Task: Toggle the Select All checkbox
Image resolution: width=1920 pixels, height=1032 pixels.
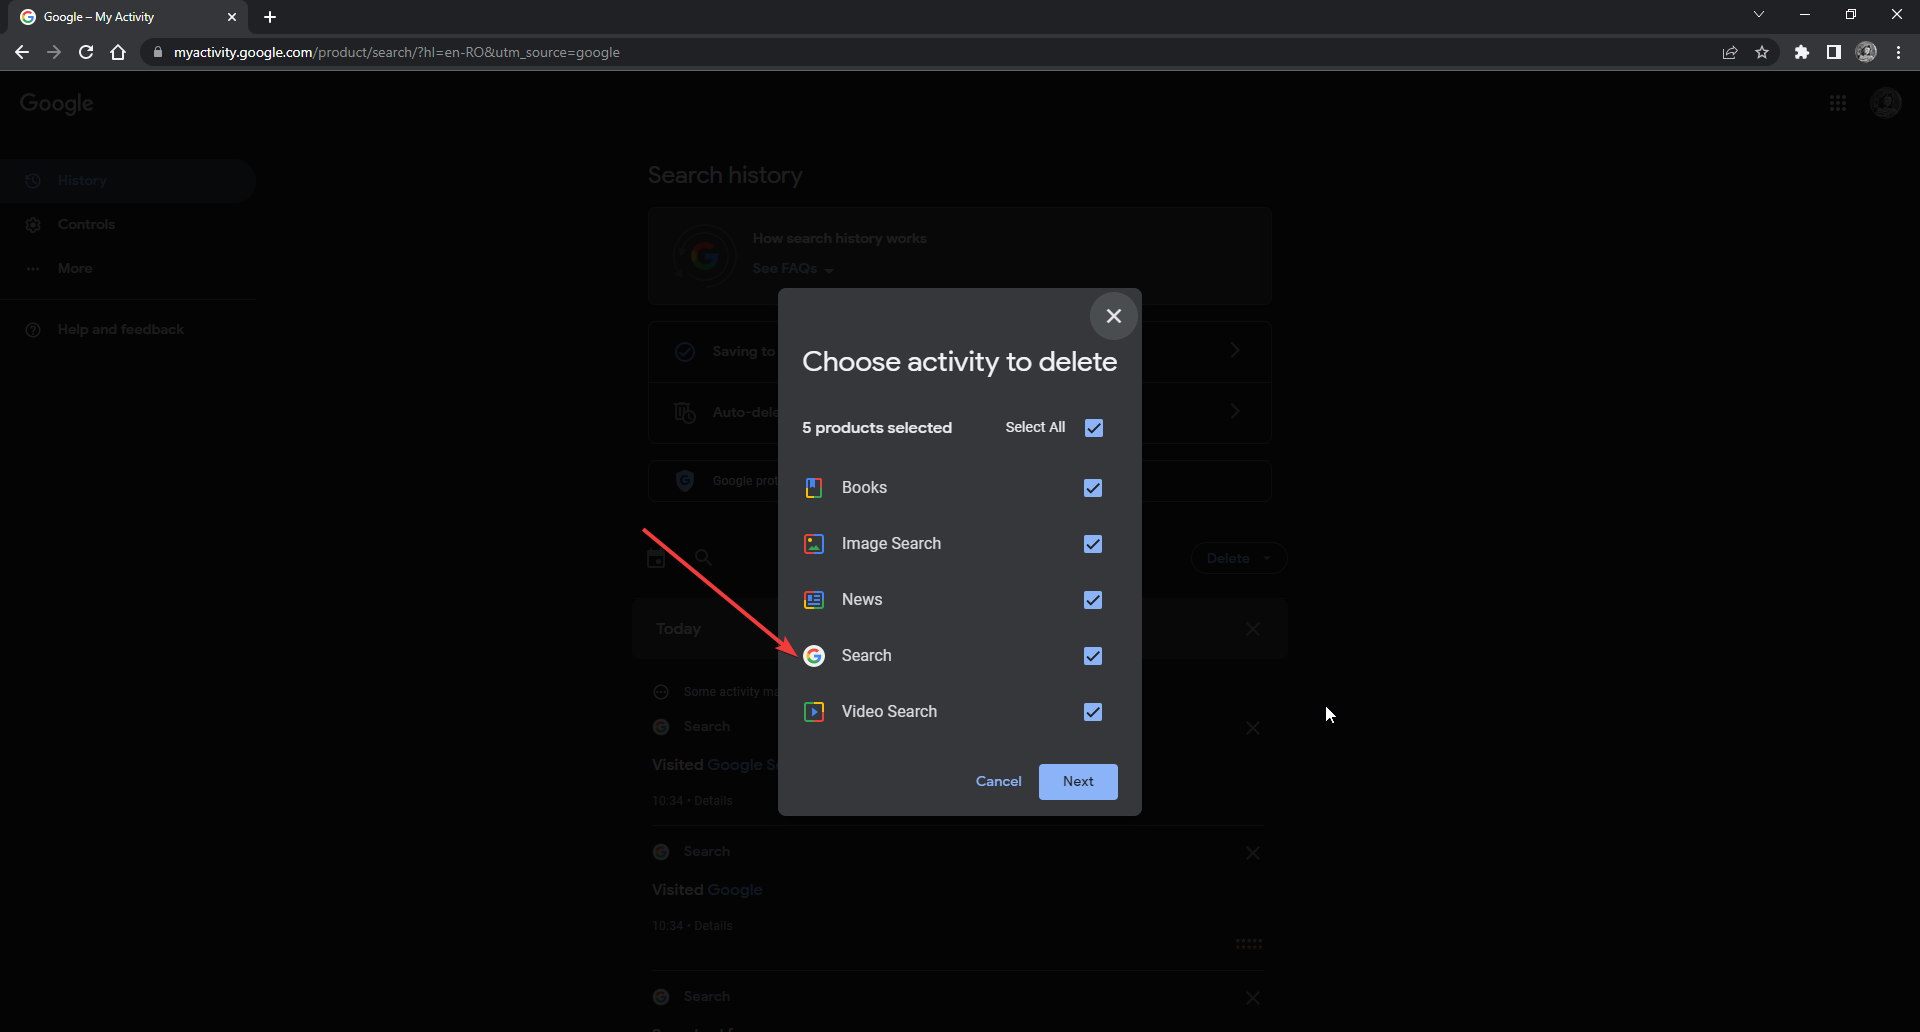Action: 1094,428
